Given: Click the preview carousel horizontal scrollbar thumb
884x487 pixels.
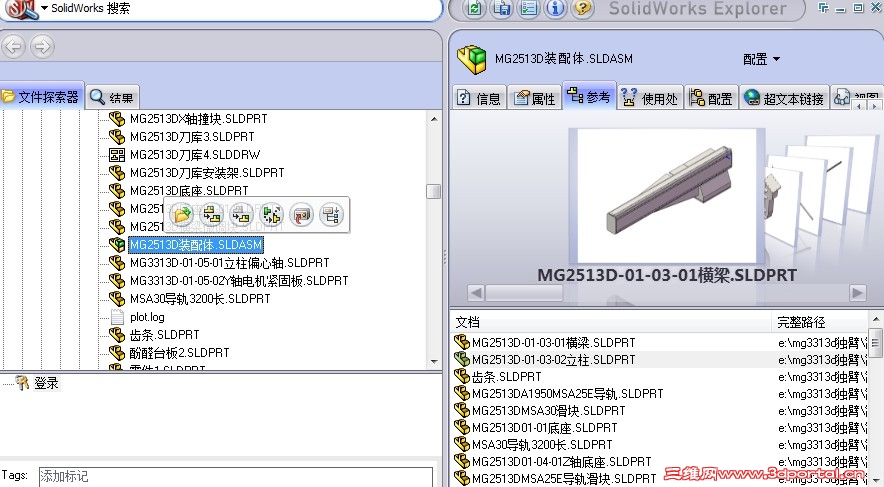Looking at the screenshot, I should 524,293.
